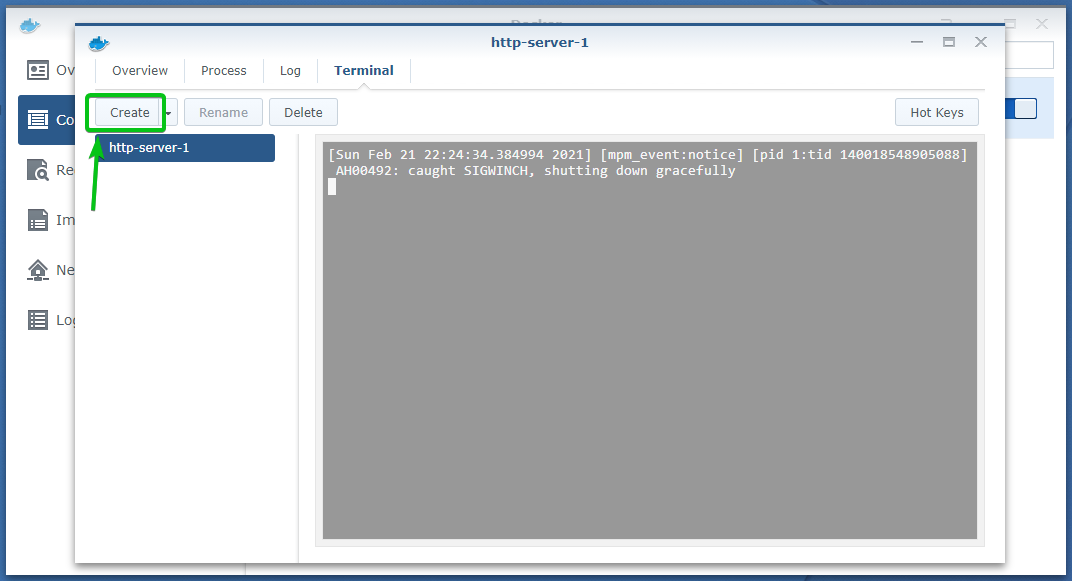
Task: Open the Hot Keys menu
Action: [x=937, y=112]
